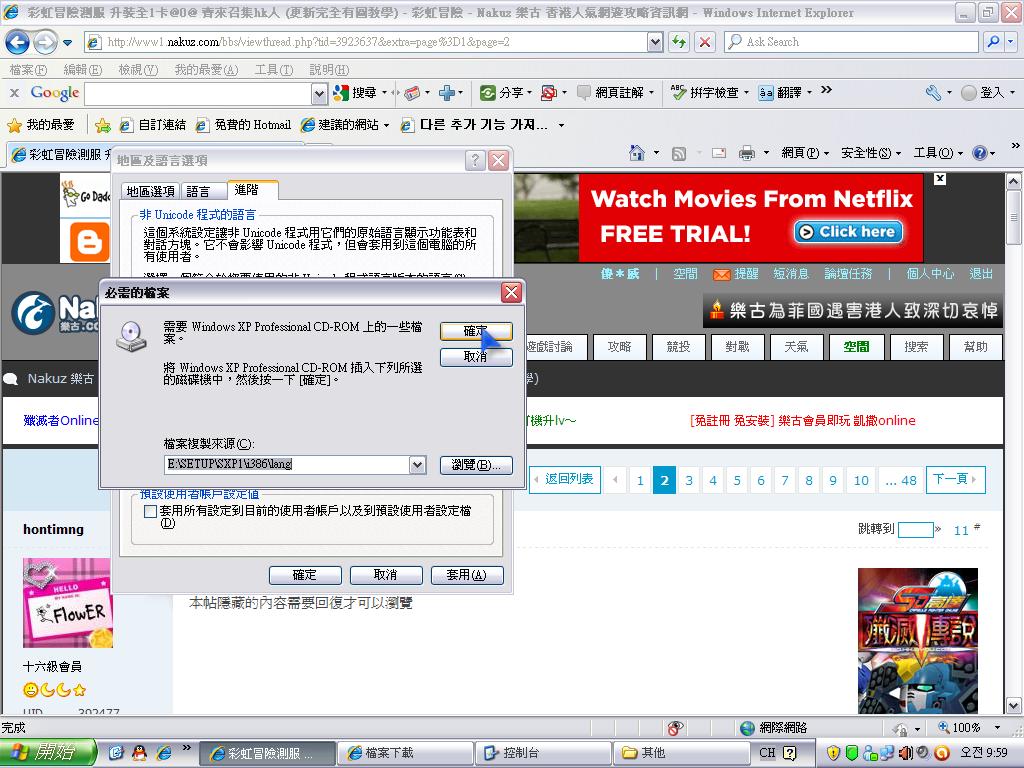Click the return to list (返回列表) button
This screenshot has width=1024, height=768.
564,480
